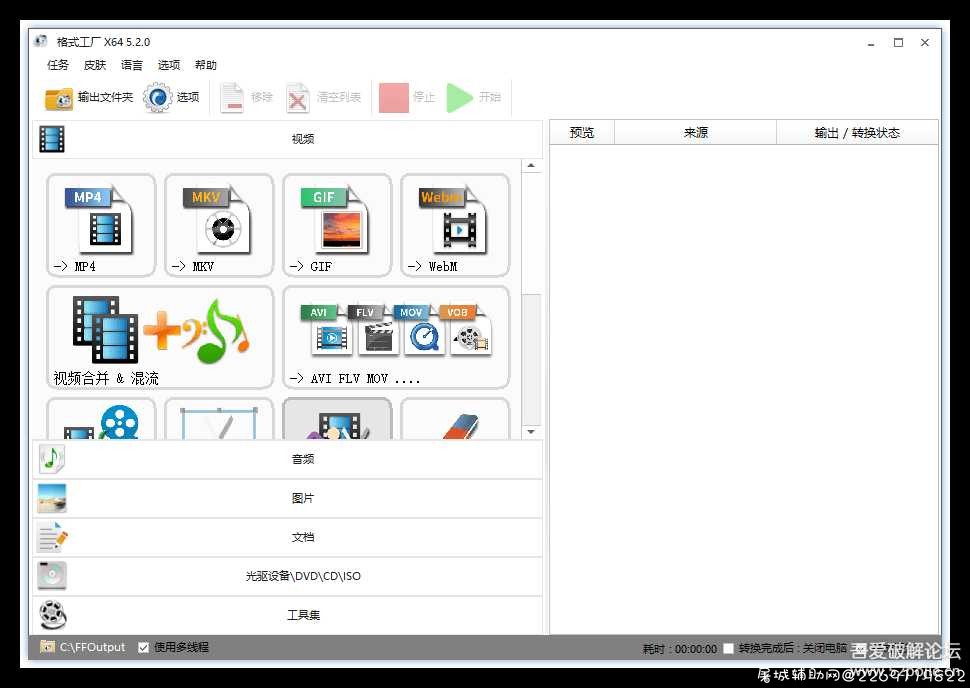The image size is (970, 688).
Task: Click the pencil document icon in the Document section
Action: pyautogui.click(x=52, y=537)
